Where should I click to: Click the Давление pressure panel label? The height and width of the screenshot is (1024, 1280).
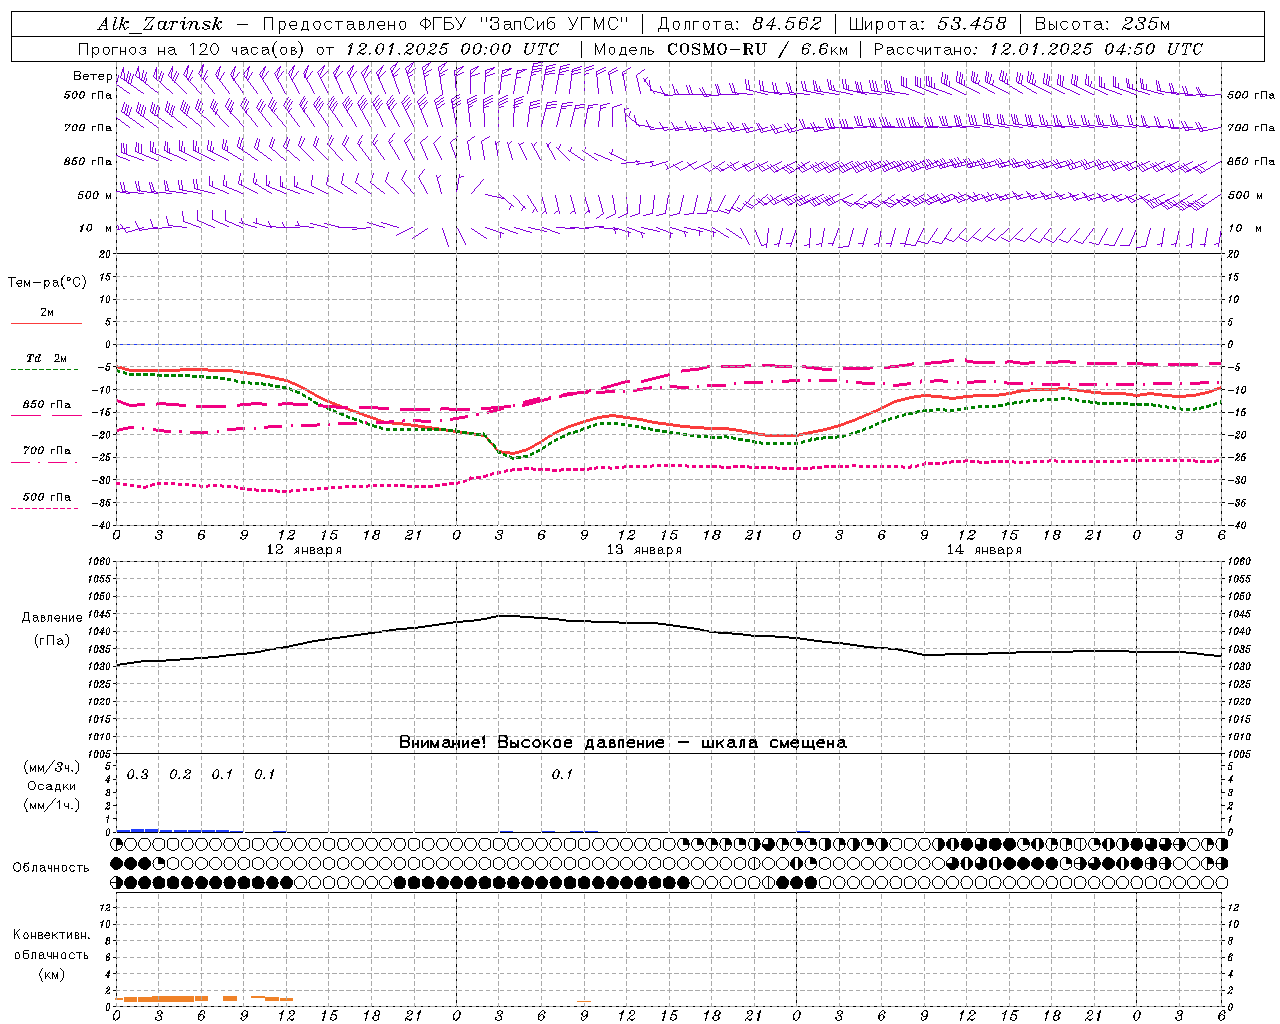click(x=52, y=618)
